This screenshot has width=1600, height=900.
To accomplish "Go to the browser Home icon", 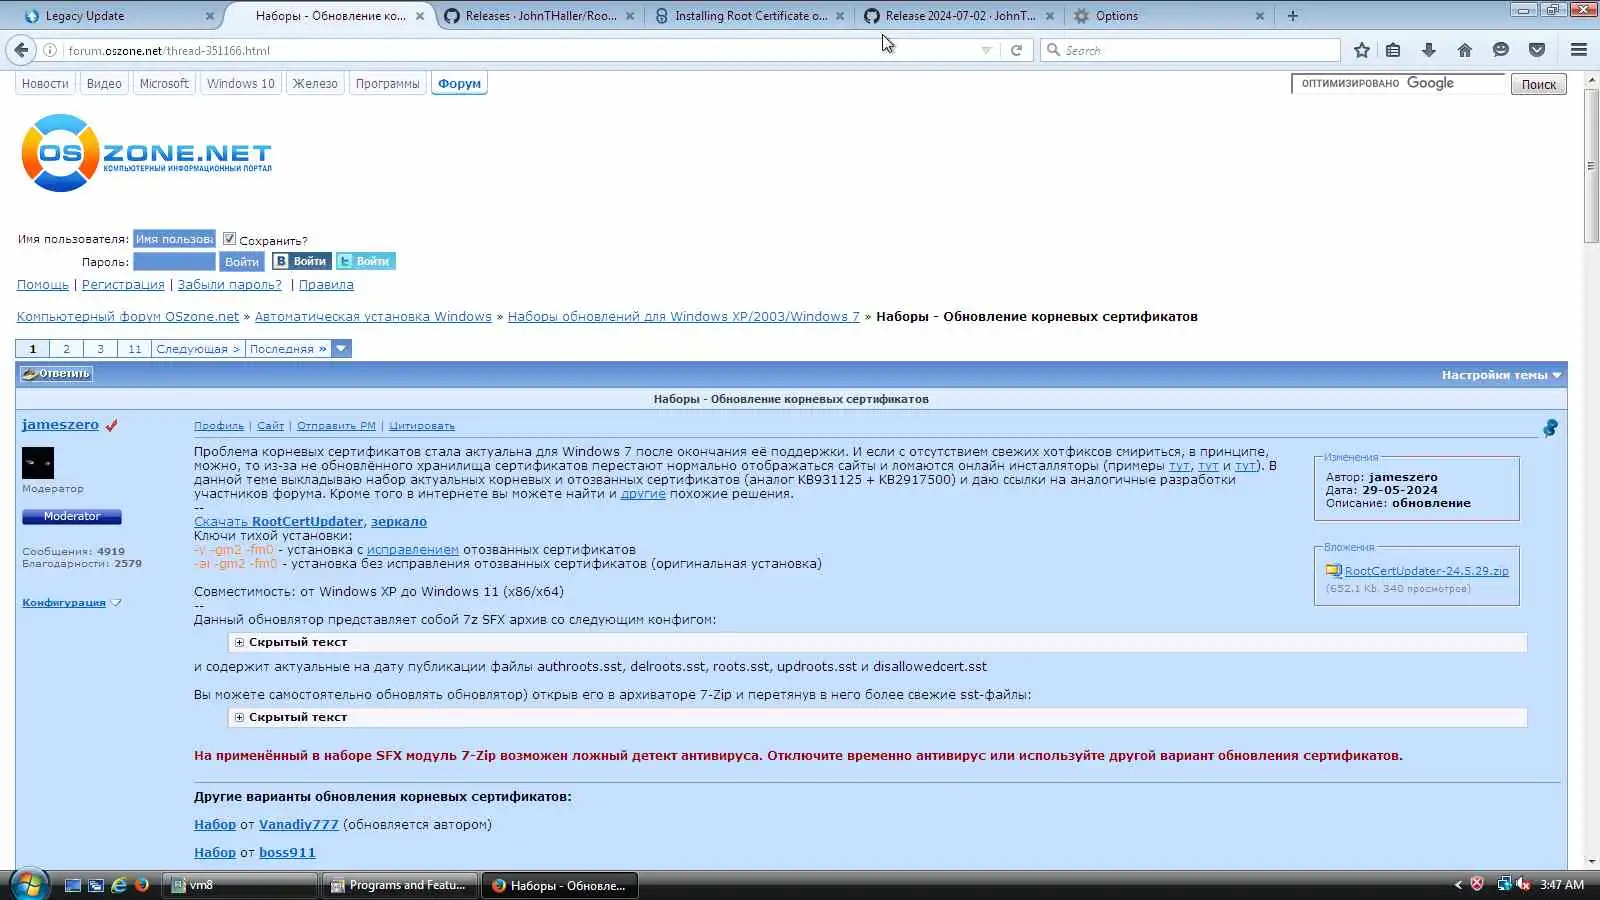I will point(1465,50).
